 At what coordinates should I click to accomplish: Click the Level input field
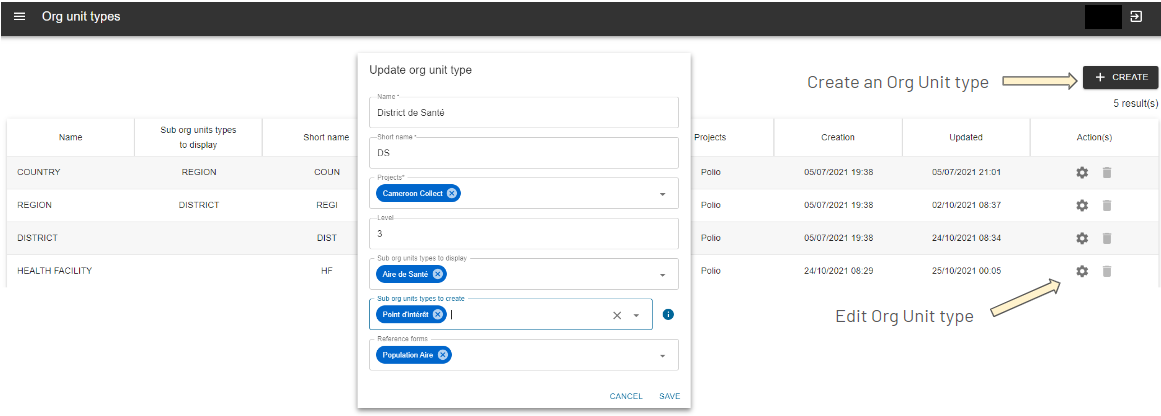tap(523, 233)
